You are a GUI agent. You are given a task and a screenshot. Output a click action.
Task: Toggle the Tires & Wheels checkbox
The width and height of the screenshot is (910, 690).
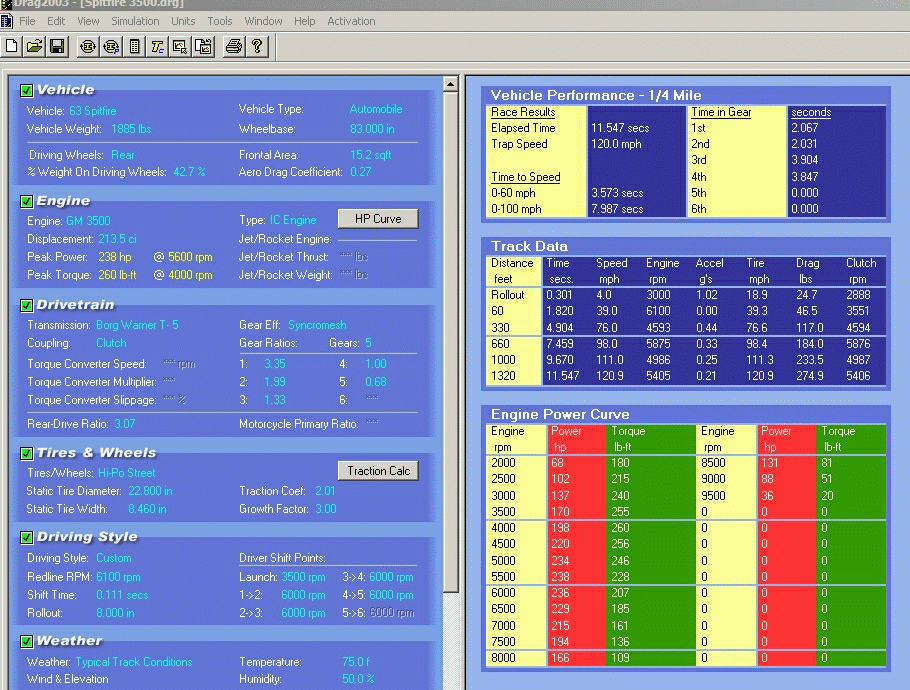point(27,453)
